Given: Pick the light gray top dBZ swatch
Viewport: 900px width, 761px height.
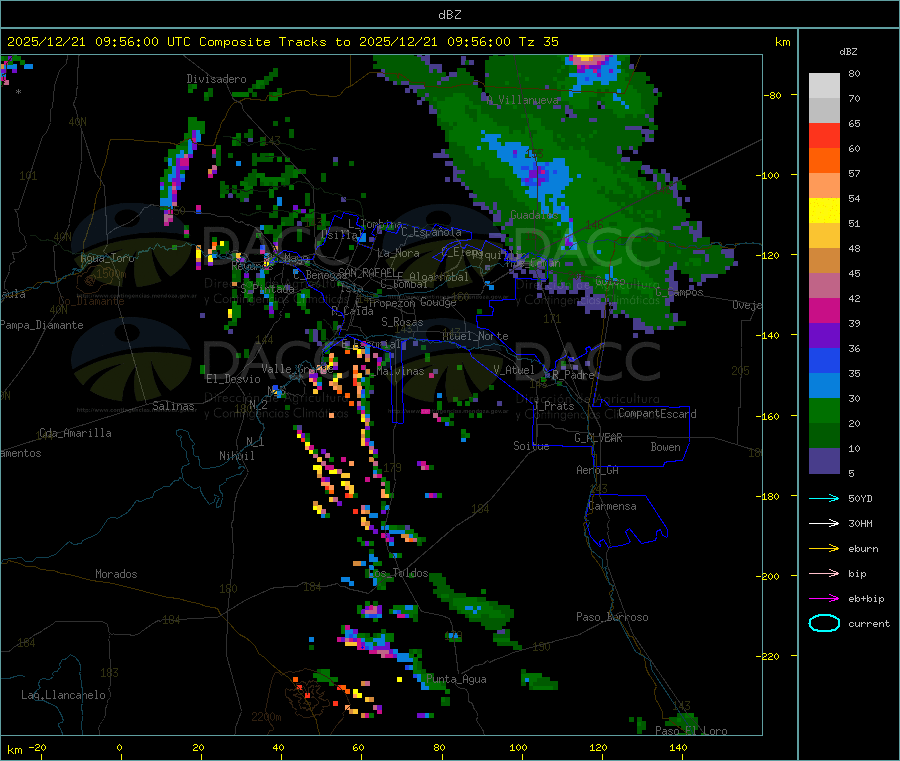Looking at the screenshot, I should [x=824, y=86].
